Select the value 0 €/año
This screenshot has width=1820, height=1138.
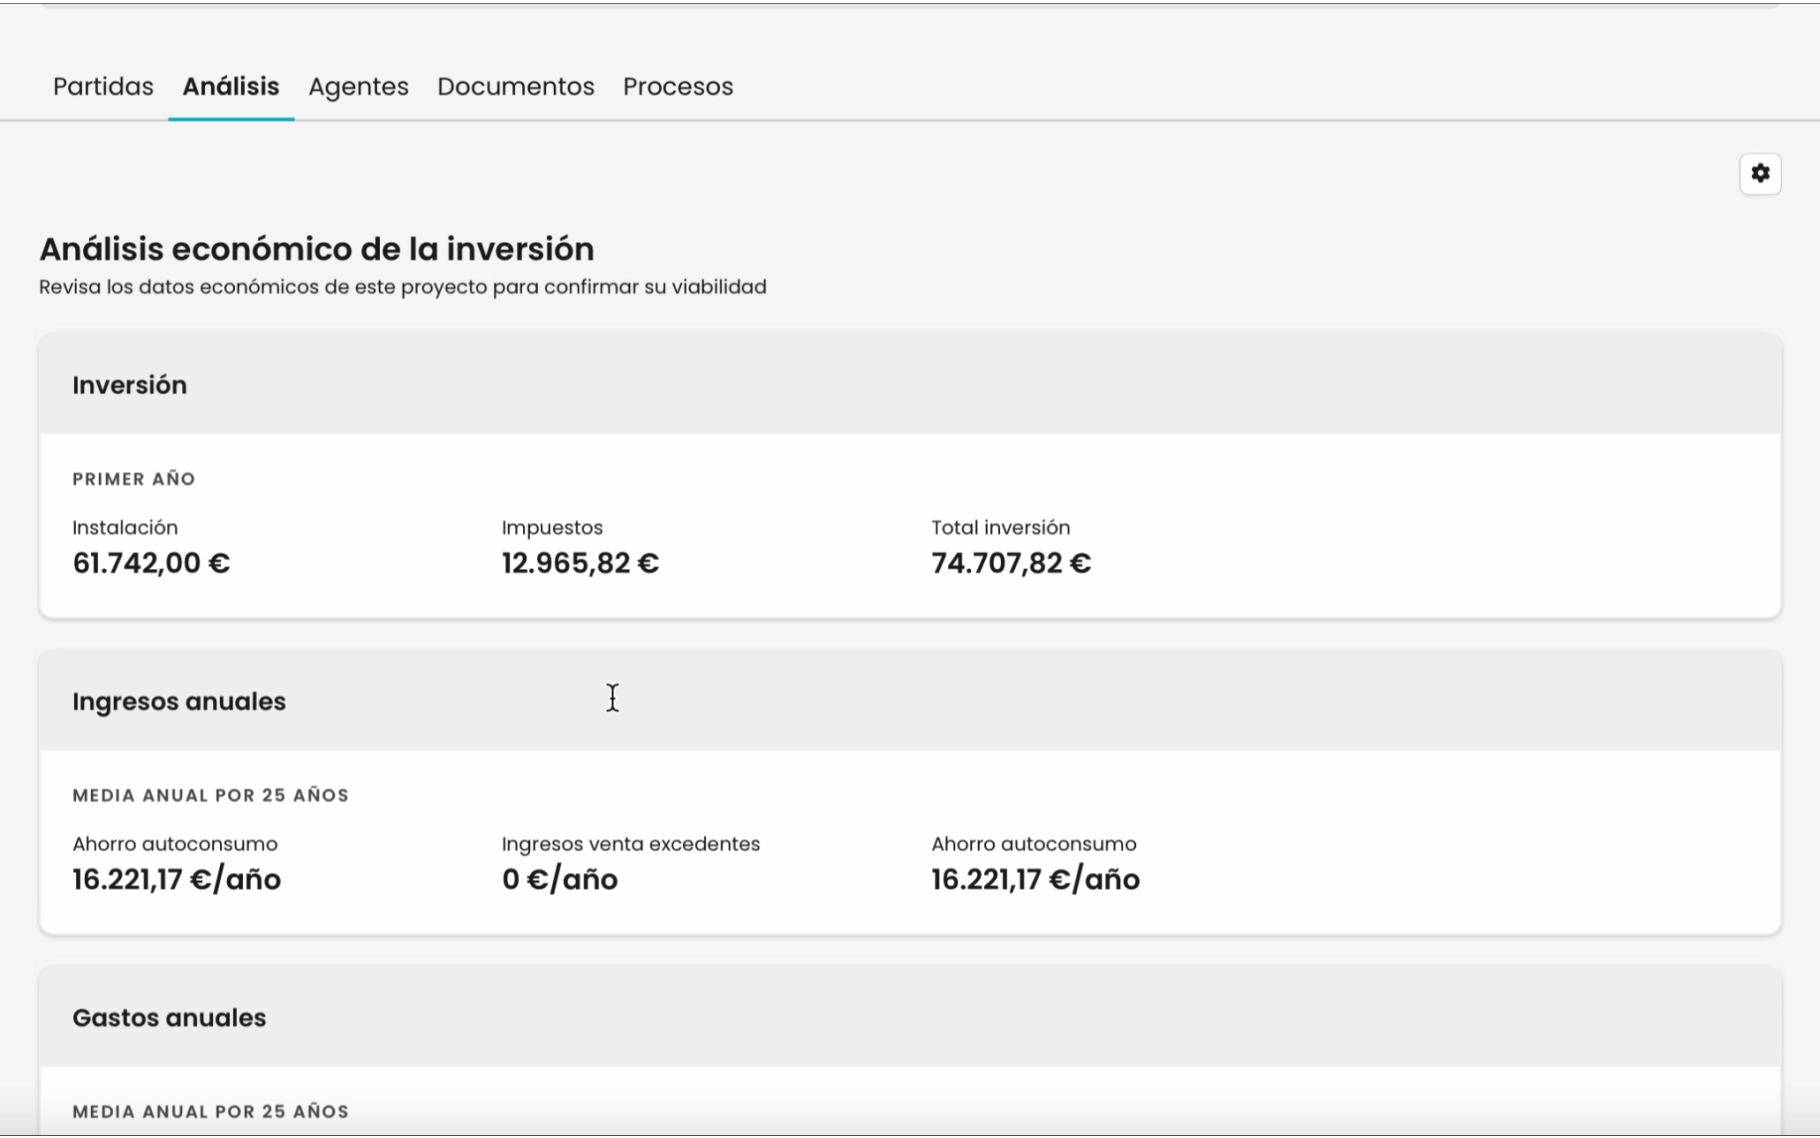pos(560,880)
